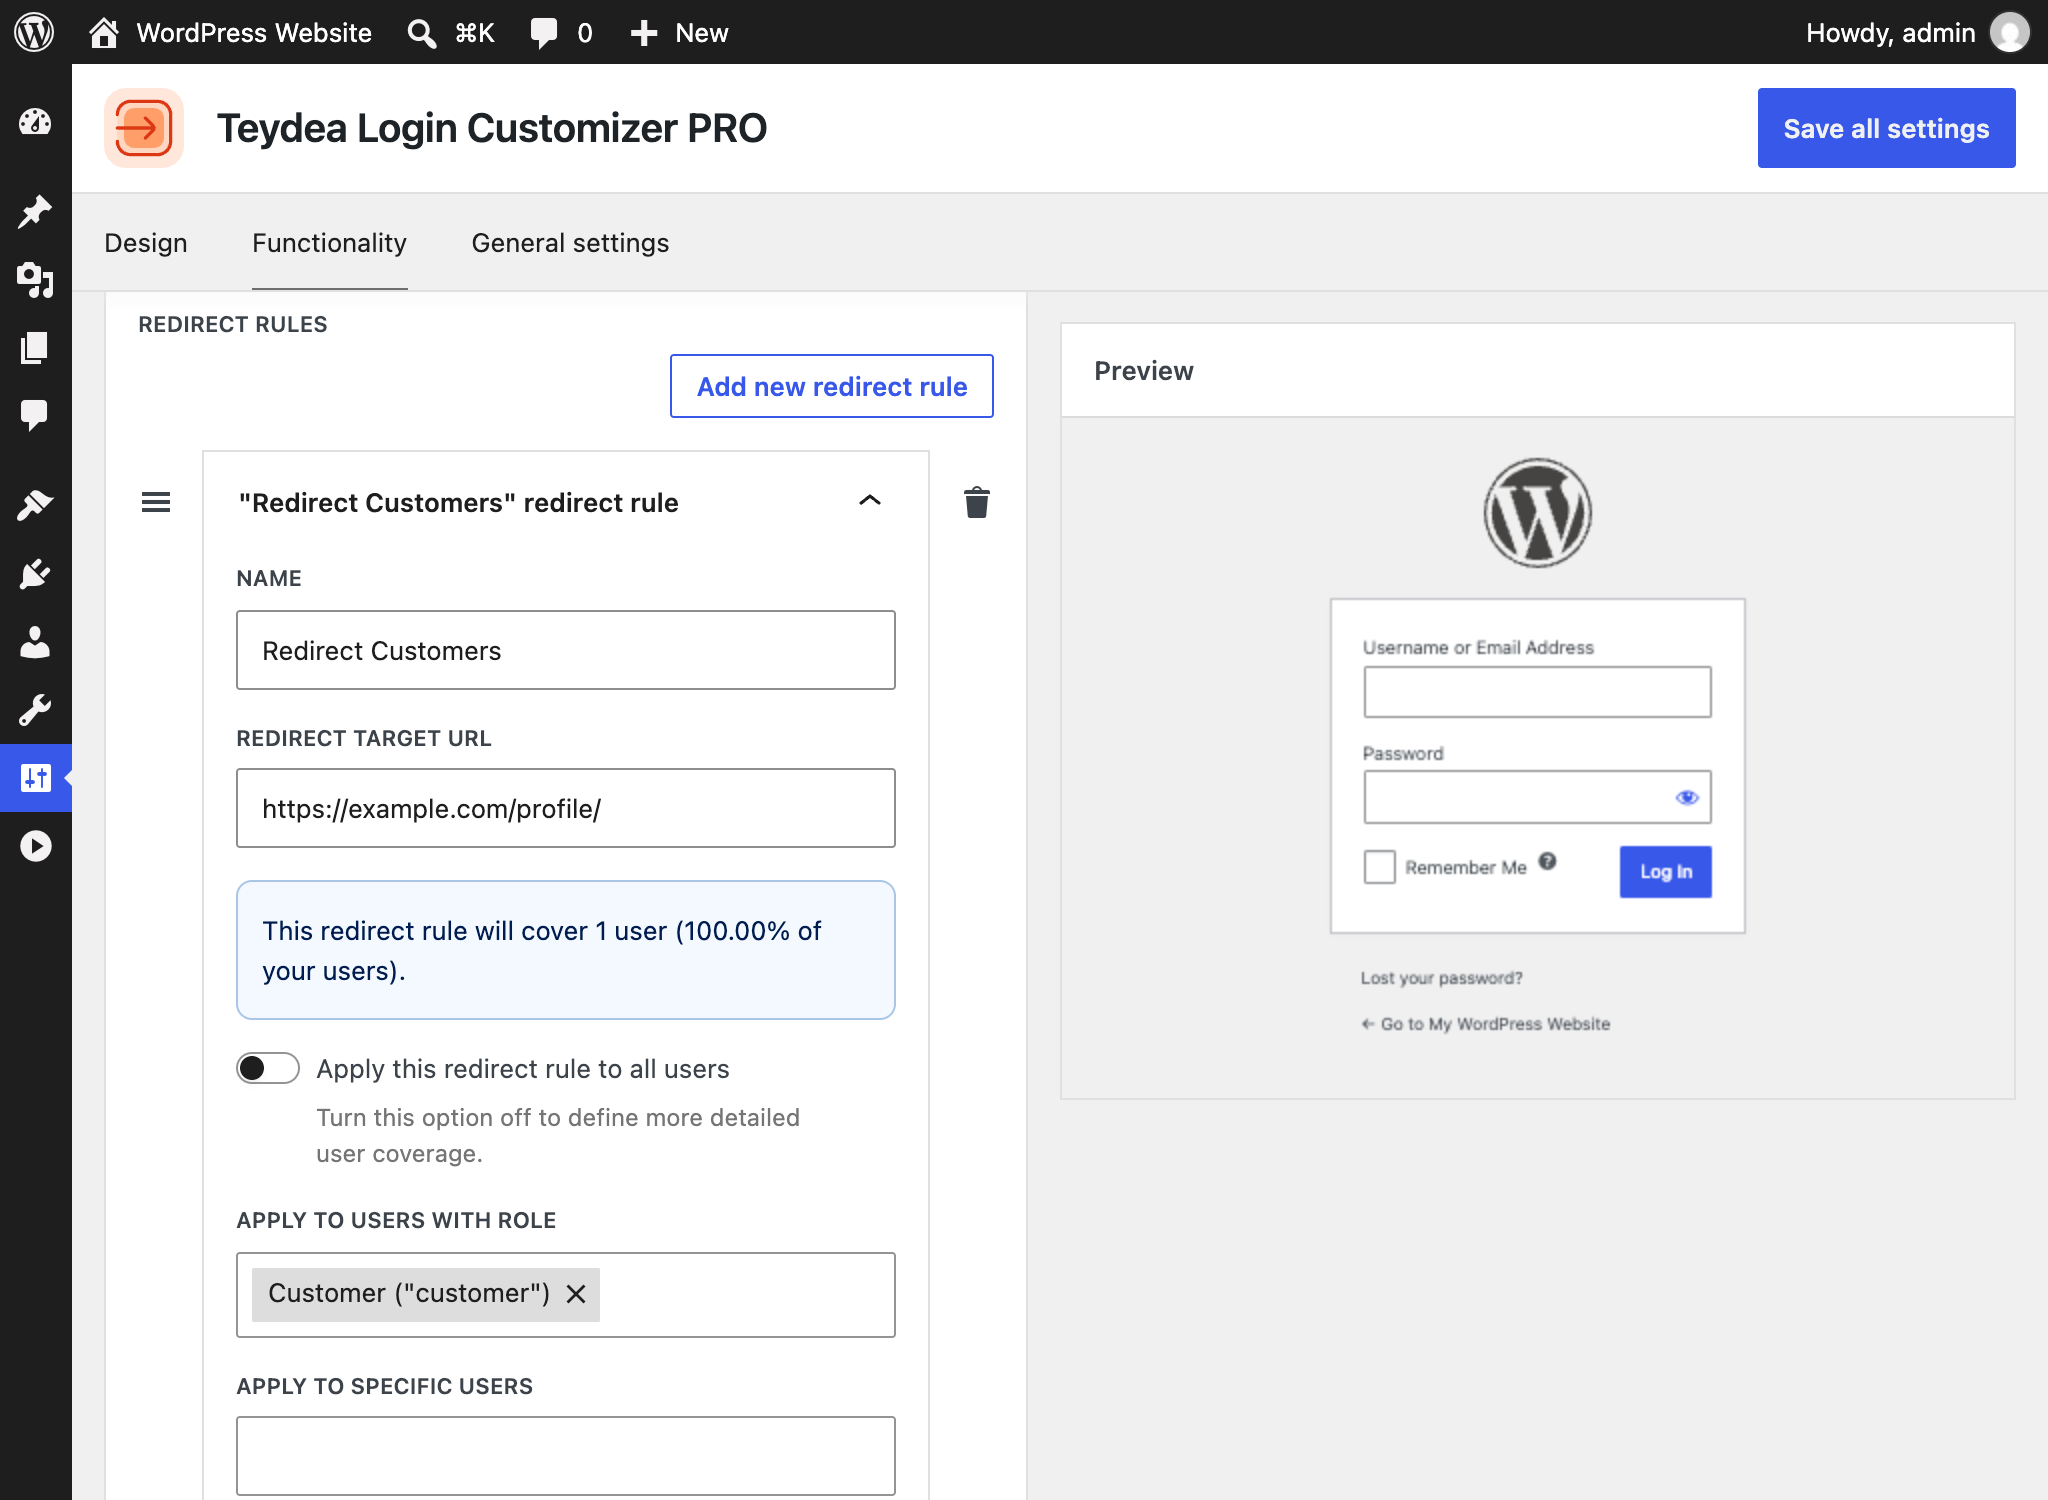Open the Dashboard sidebar icon
Image resolution: width=2048 pixels, height=1500 pixels.
pyautogui.click(x=35, y=122)
